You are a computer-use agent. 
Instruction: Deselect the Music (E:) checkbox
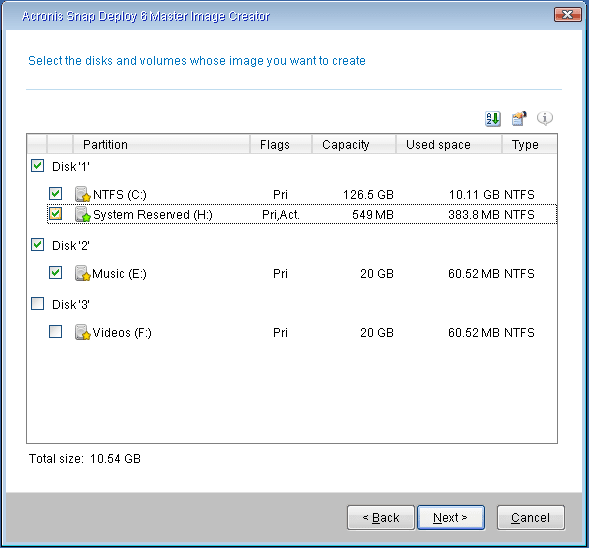[56, 273]
